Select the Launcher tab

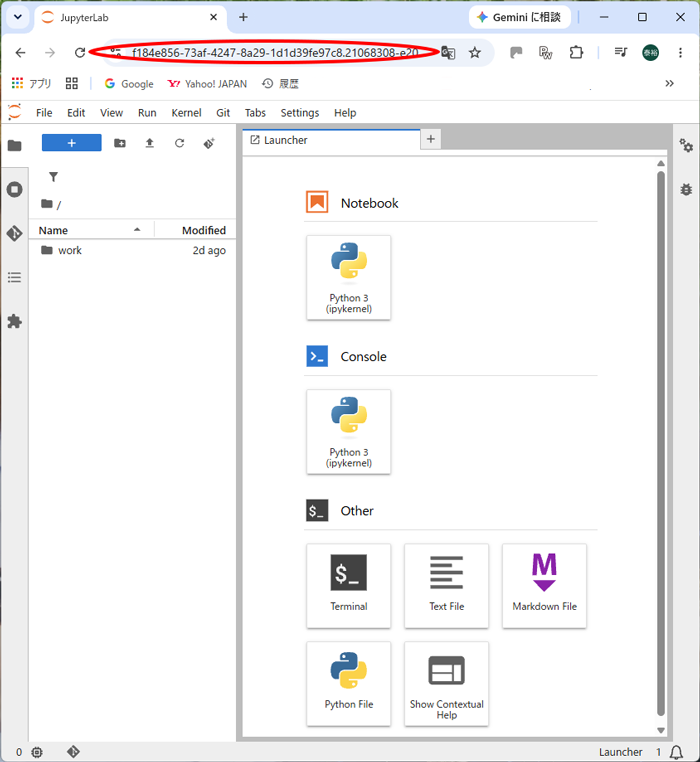coord(331,140)
